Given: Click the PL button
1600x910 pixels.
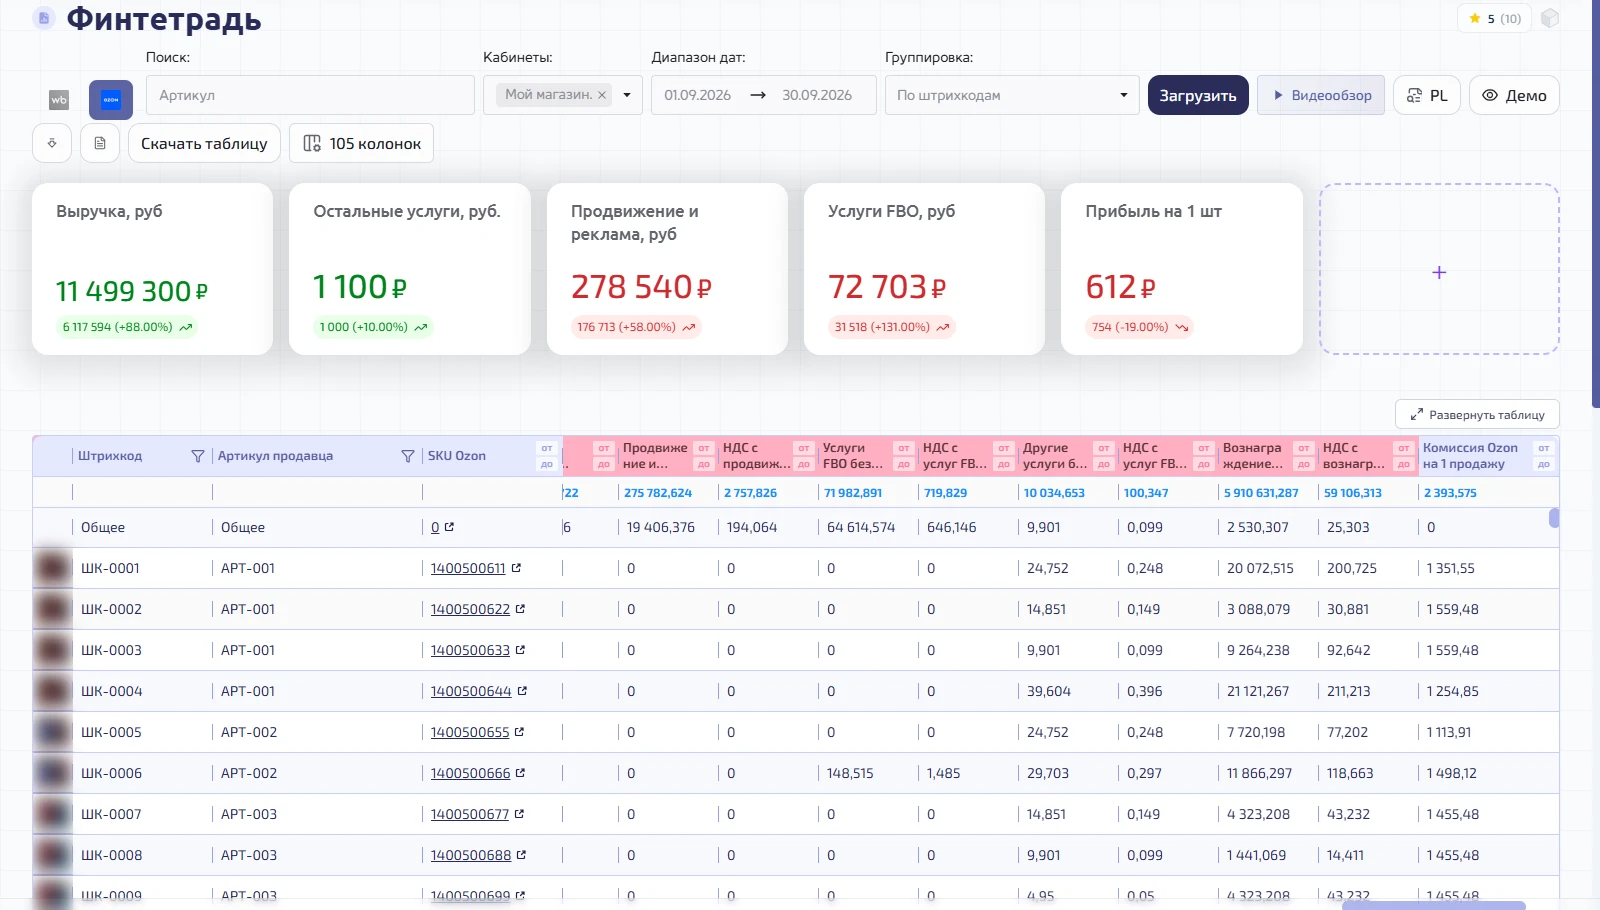Looking at the screenshot, I should (1427, 95).
